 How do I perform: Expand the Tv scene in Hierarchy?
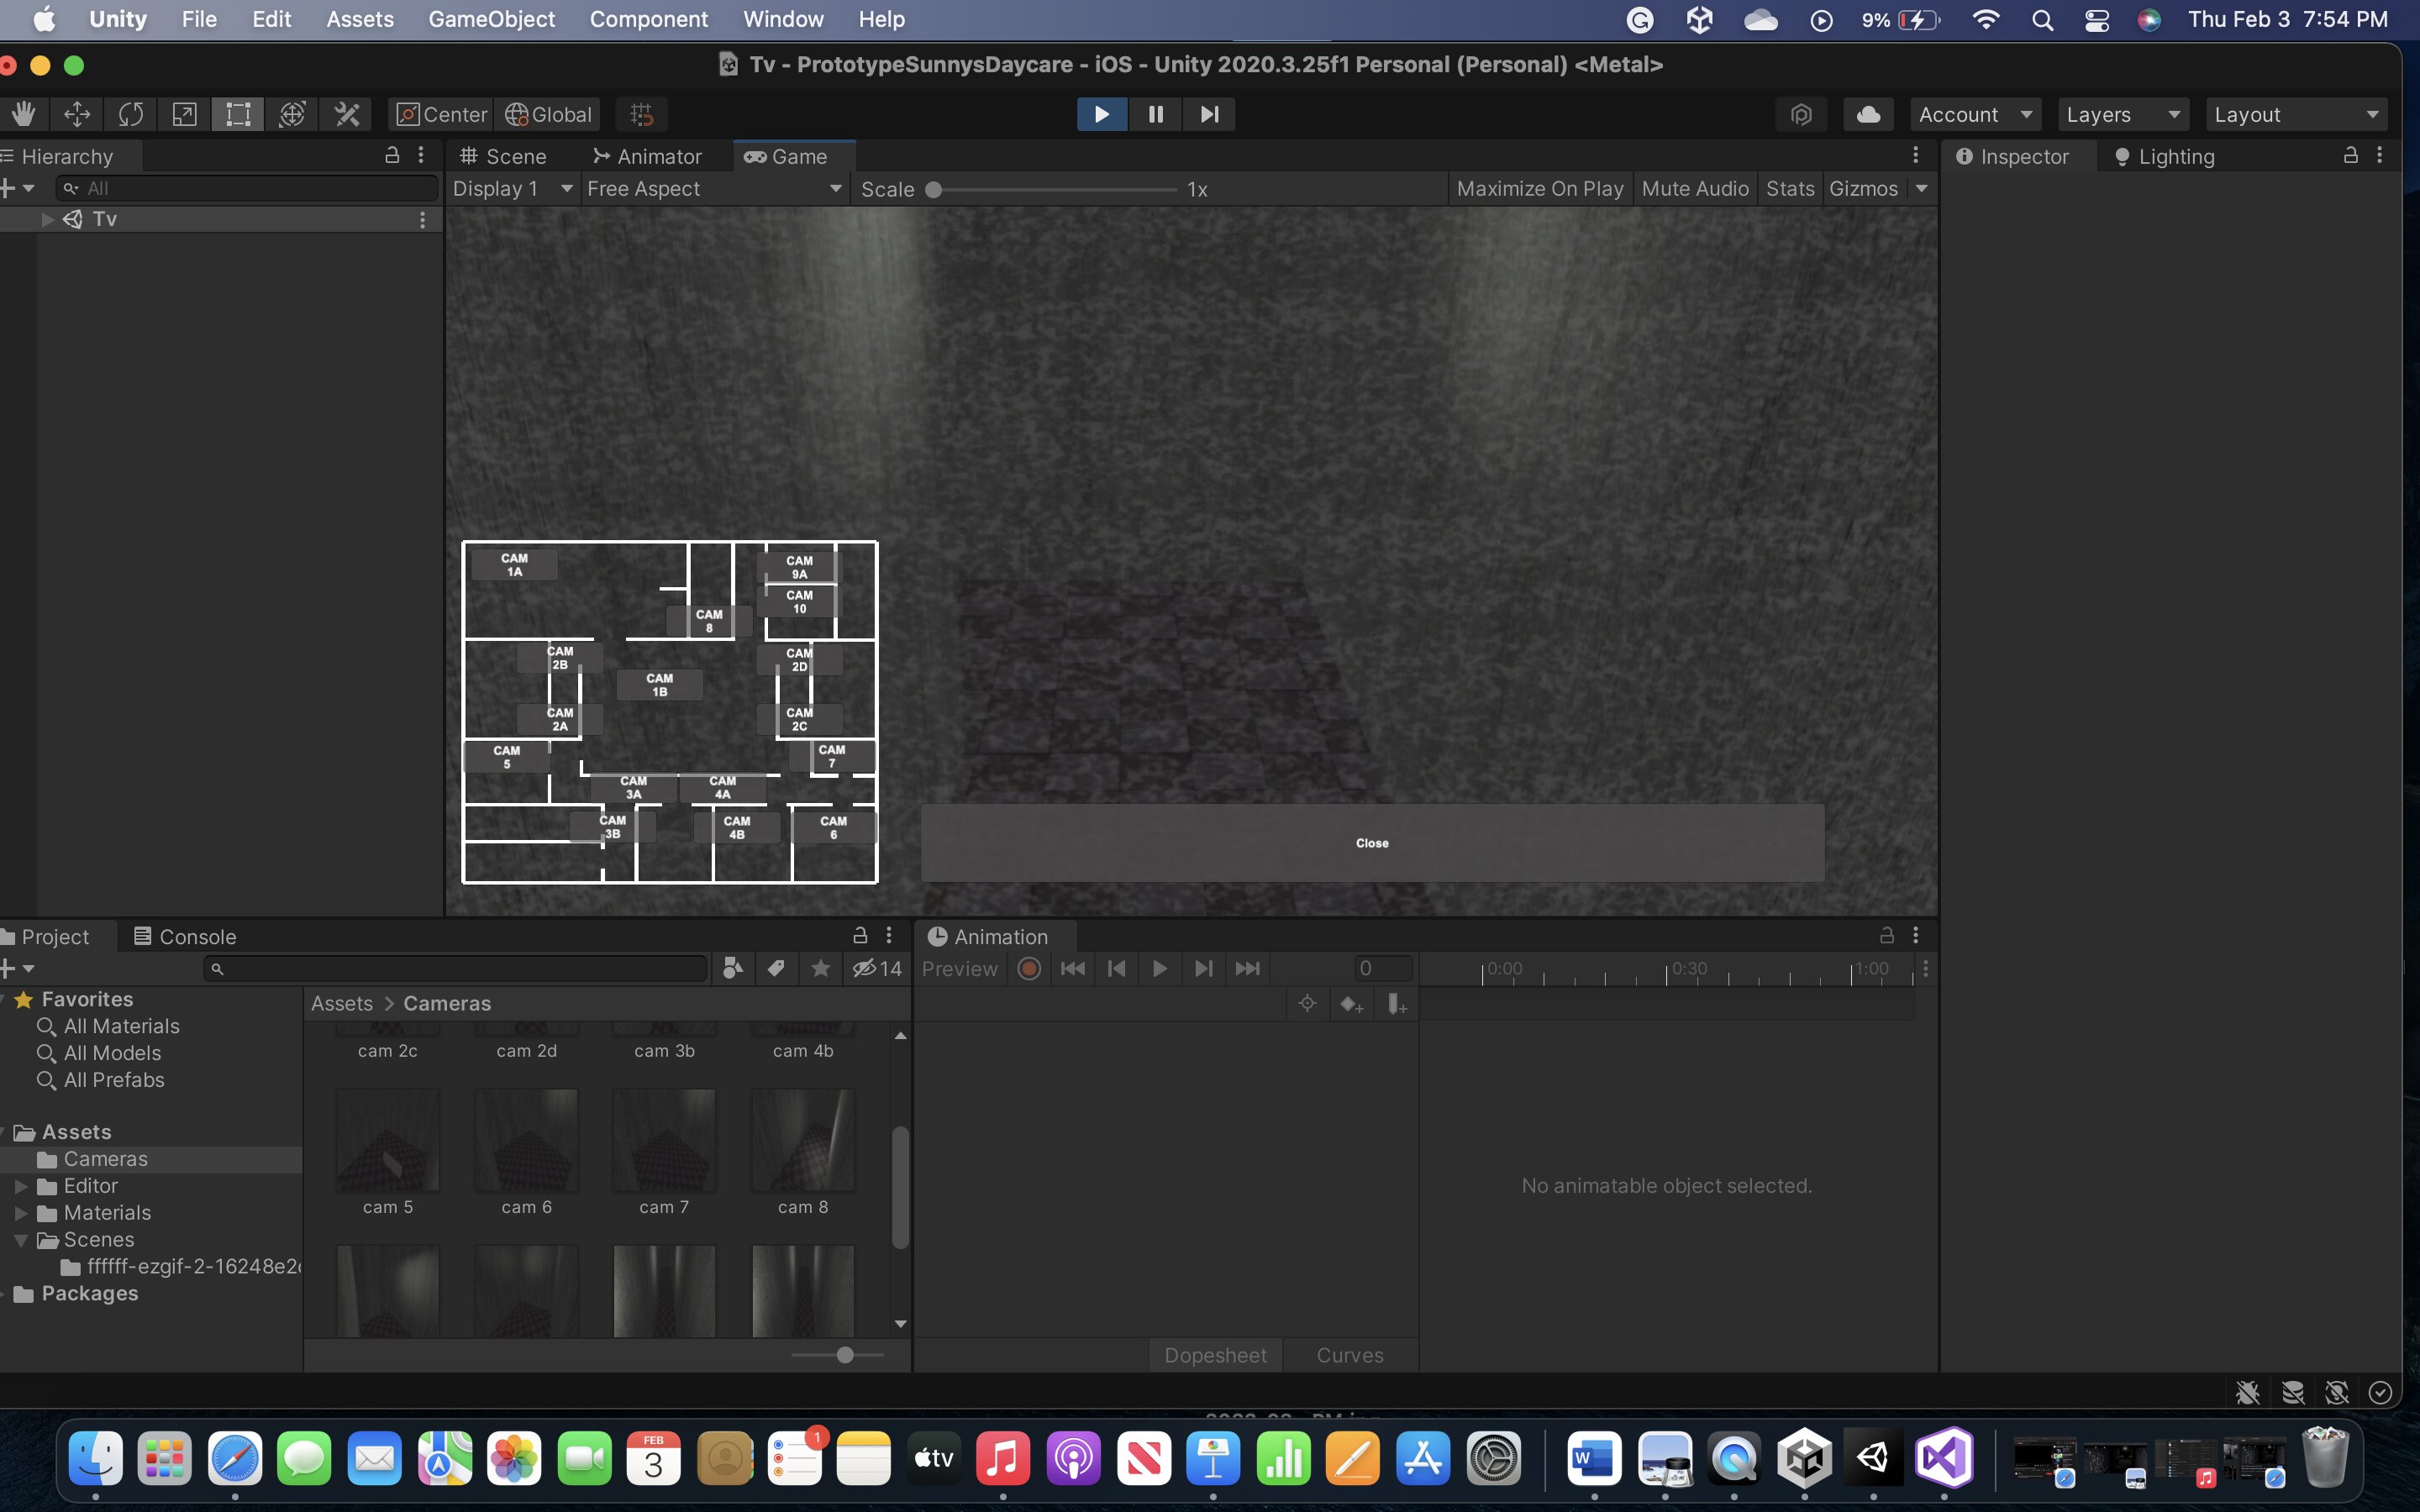point(47,219)
